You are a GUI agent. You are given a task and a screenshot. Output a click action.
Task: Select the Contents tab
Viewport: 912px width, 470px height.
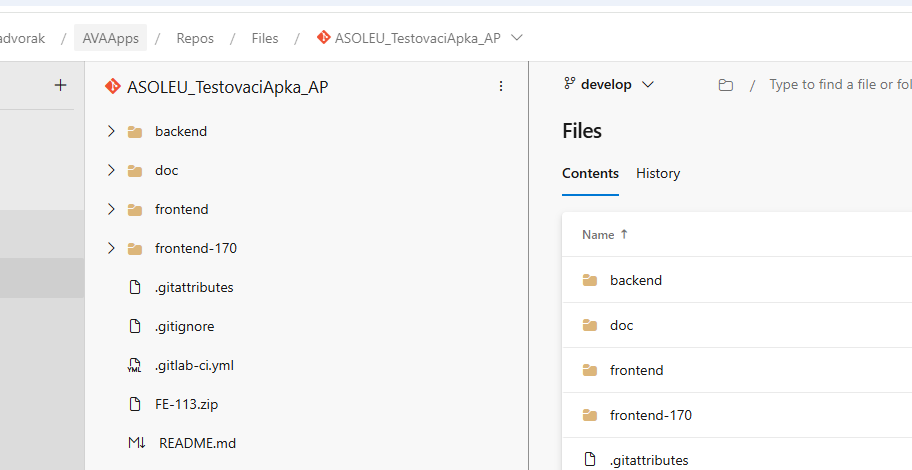(x=590, y=173)
